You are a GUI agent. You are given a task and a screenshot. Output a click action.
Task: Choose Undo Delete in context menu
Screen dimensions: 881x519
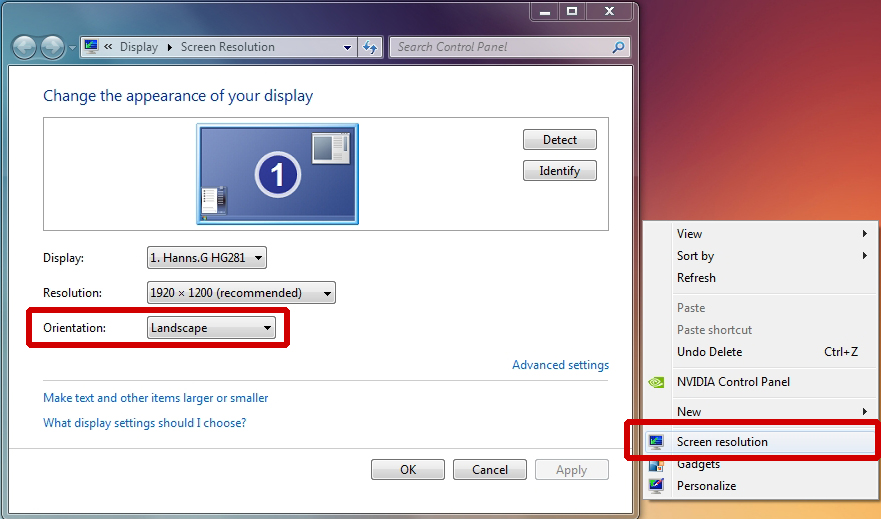[x=761, y=352]
